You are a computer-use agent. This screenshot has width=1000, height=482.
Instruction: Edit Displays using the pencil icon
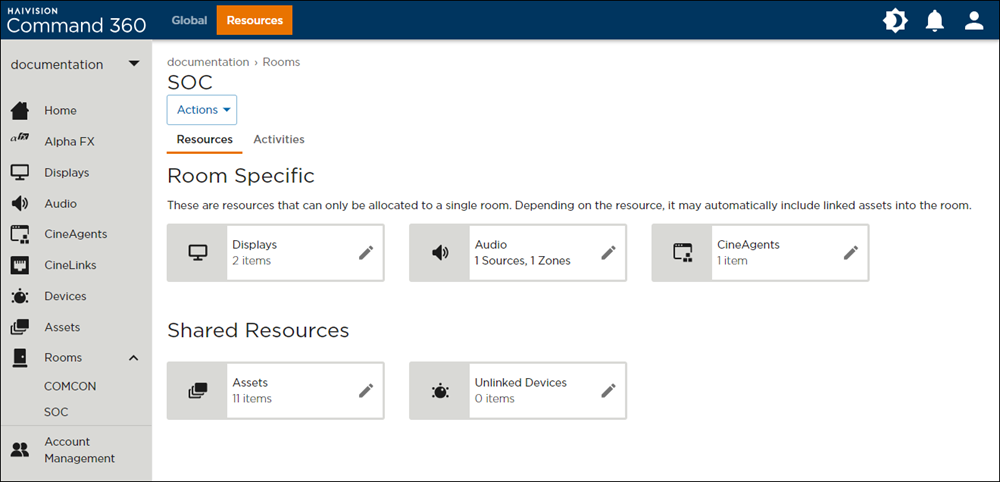366,253
